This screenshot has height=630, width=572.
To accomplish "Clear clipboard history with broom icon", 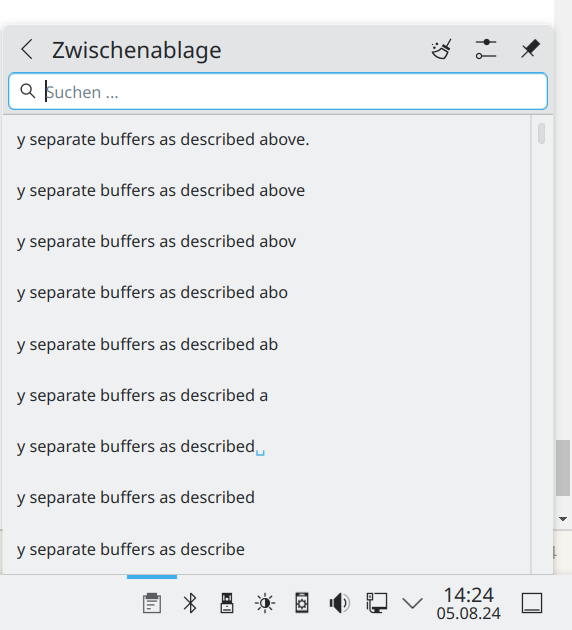I will (x=441, y=49).
